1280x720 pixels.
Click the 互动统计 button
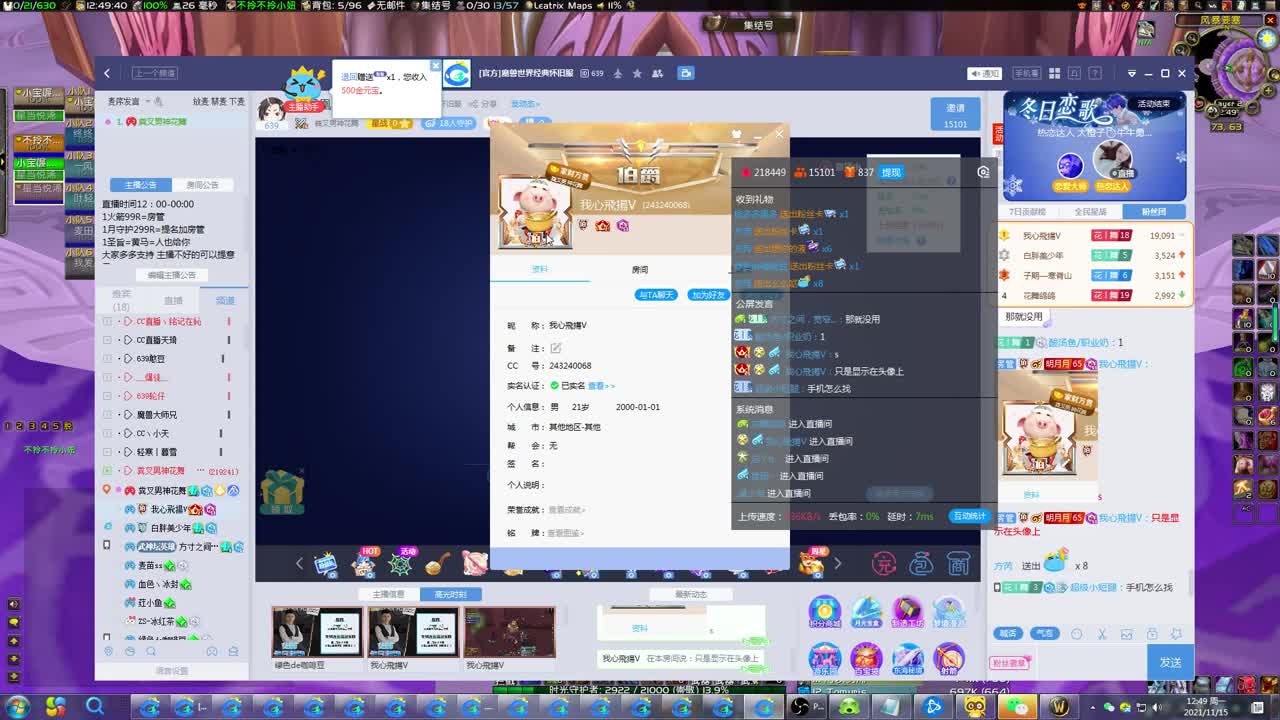[969, 516]
